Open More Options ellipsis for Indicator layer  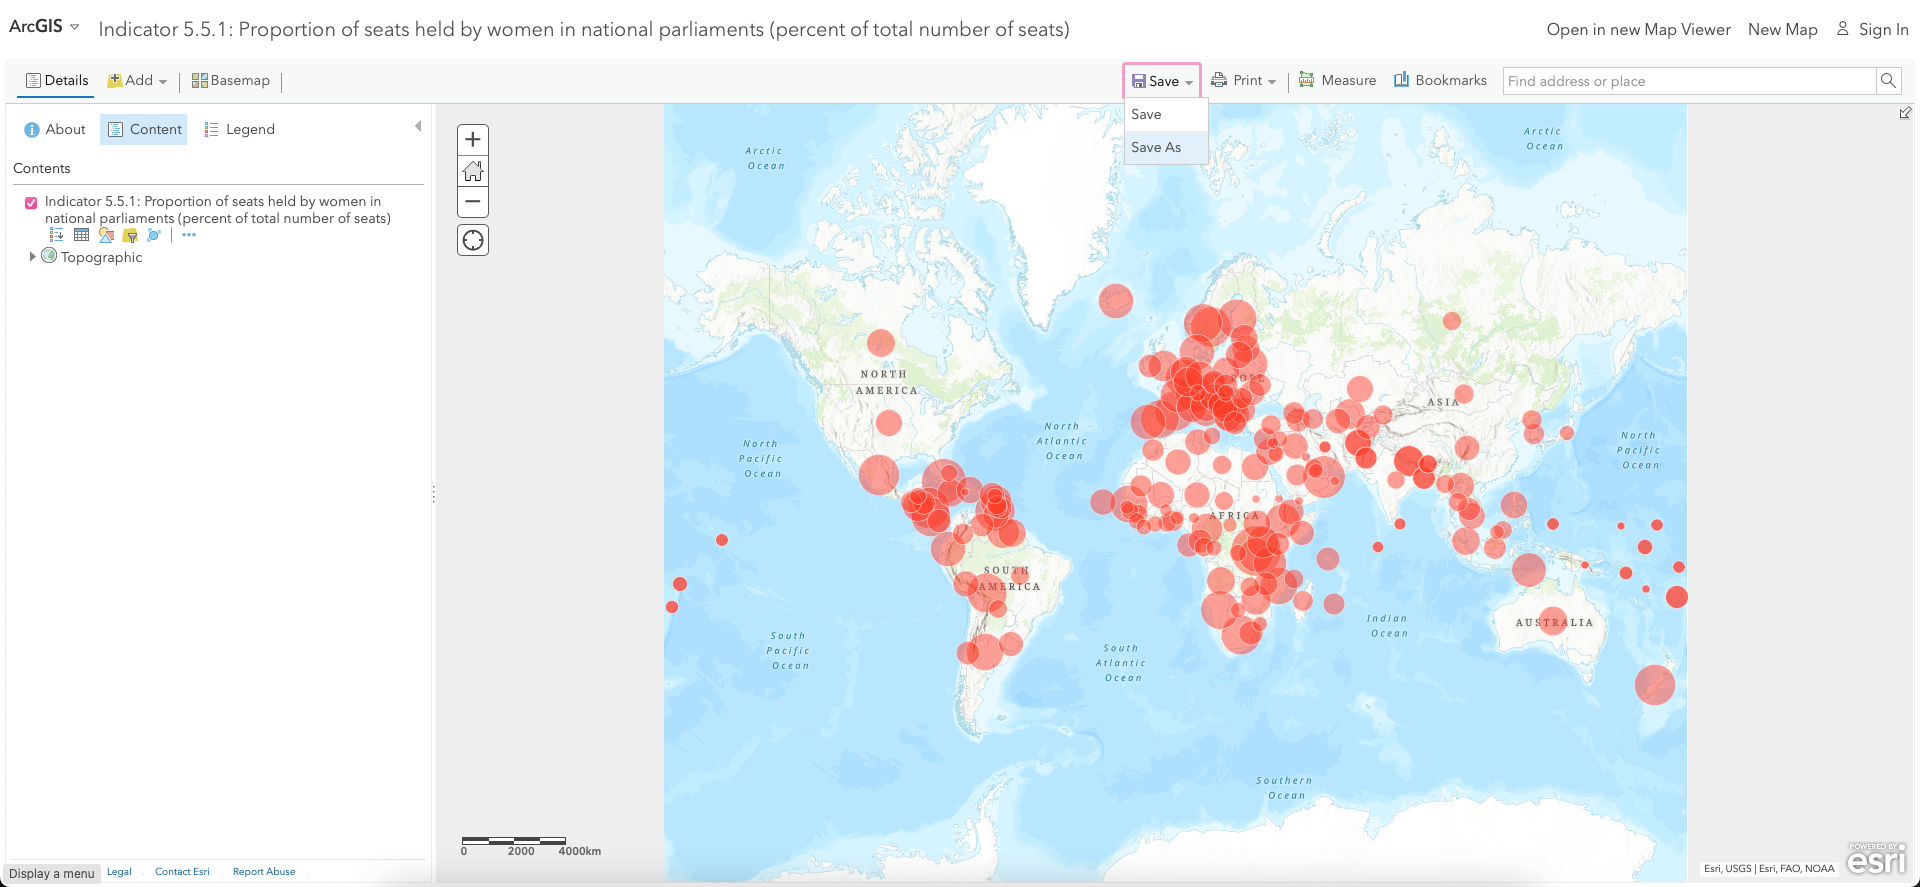click(189, 235)
